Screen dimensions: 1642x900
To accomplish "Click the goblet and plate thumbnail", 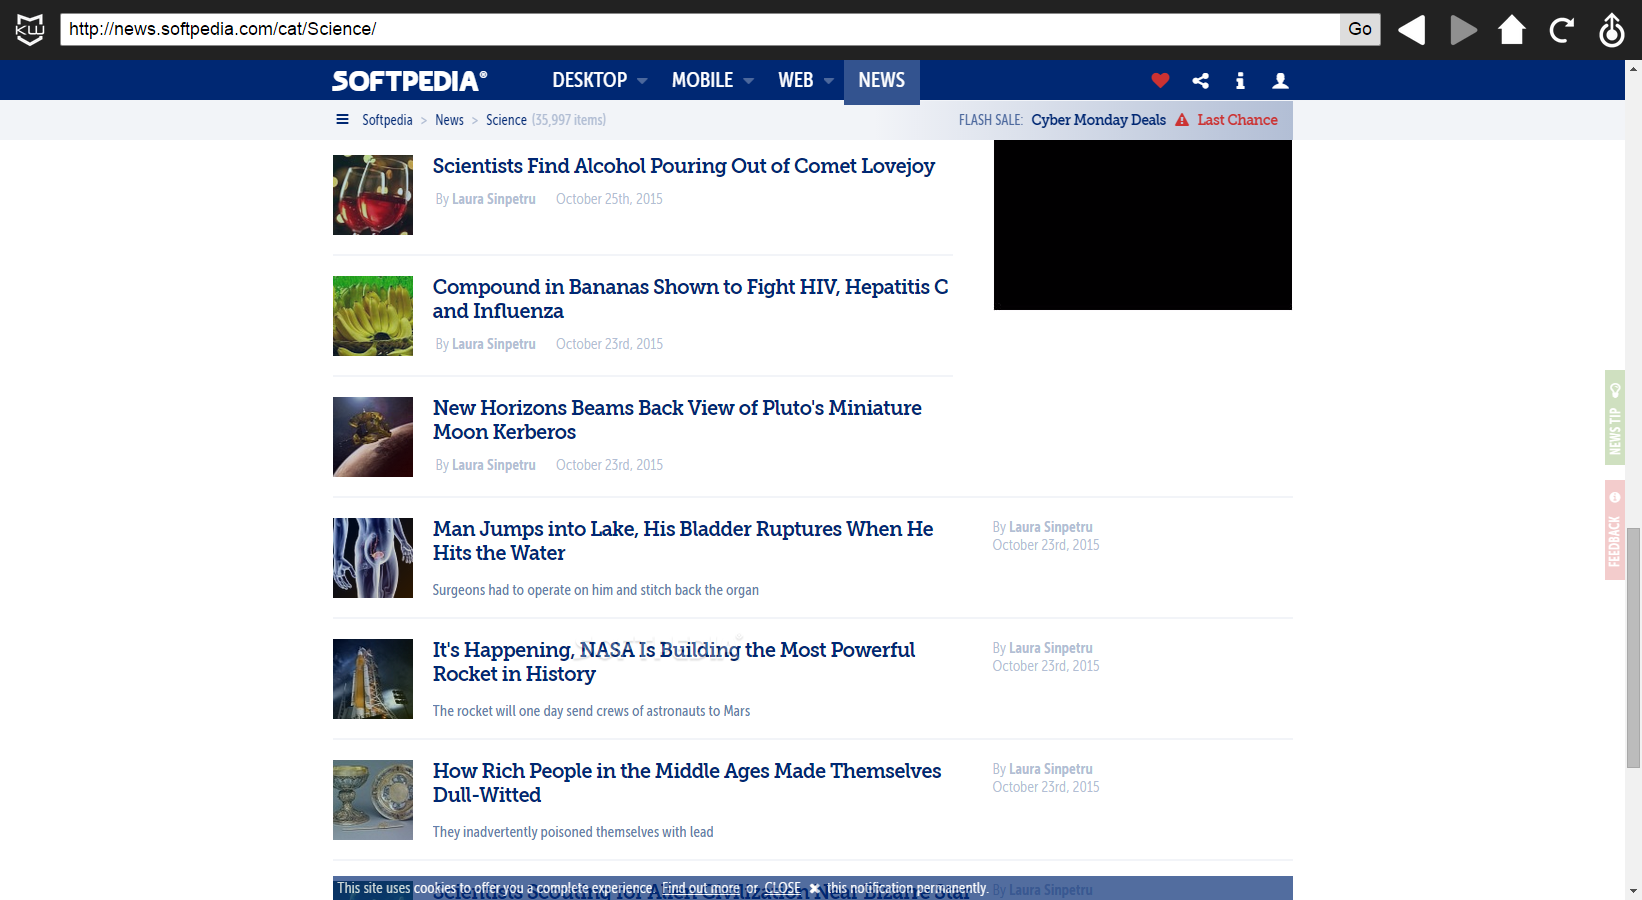I will click(x=373, y=800).
